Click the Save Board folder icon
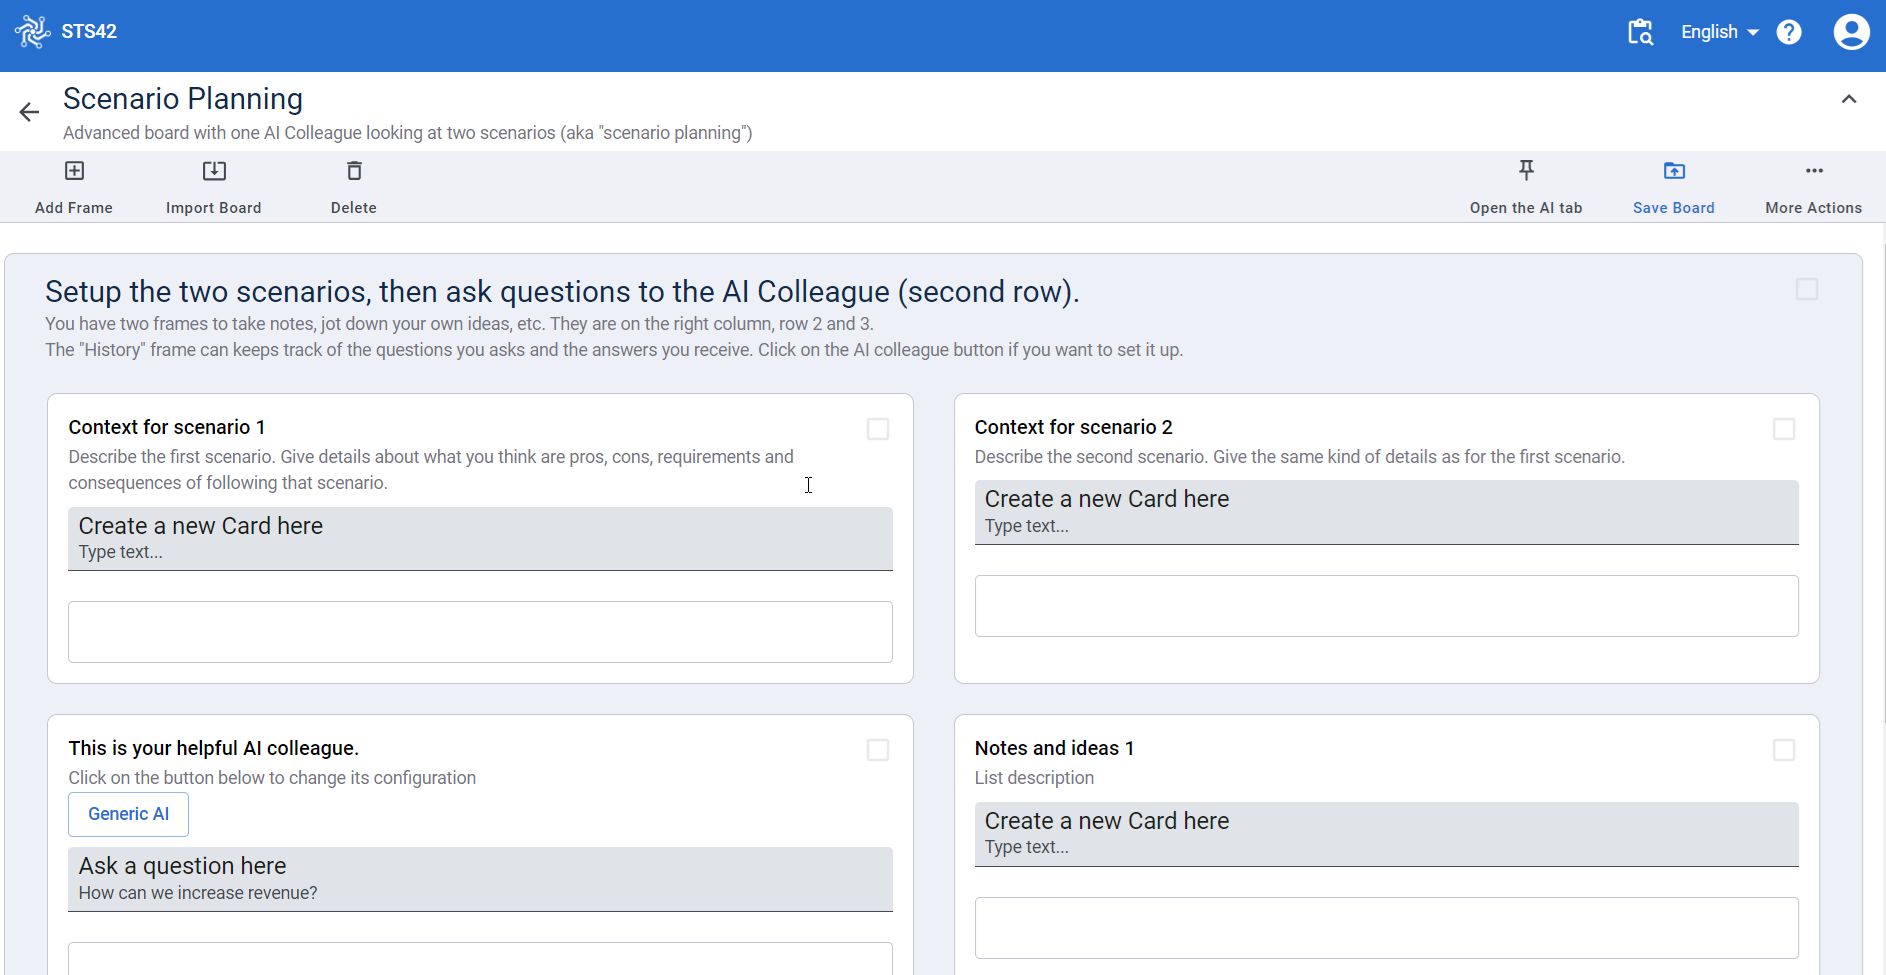 1674,171
